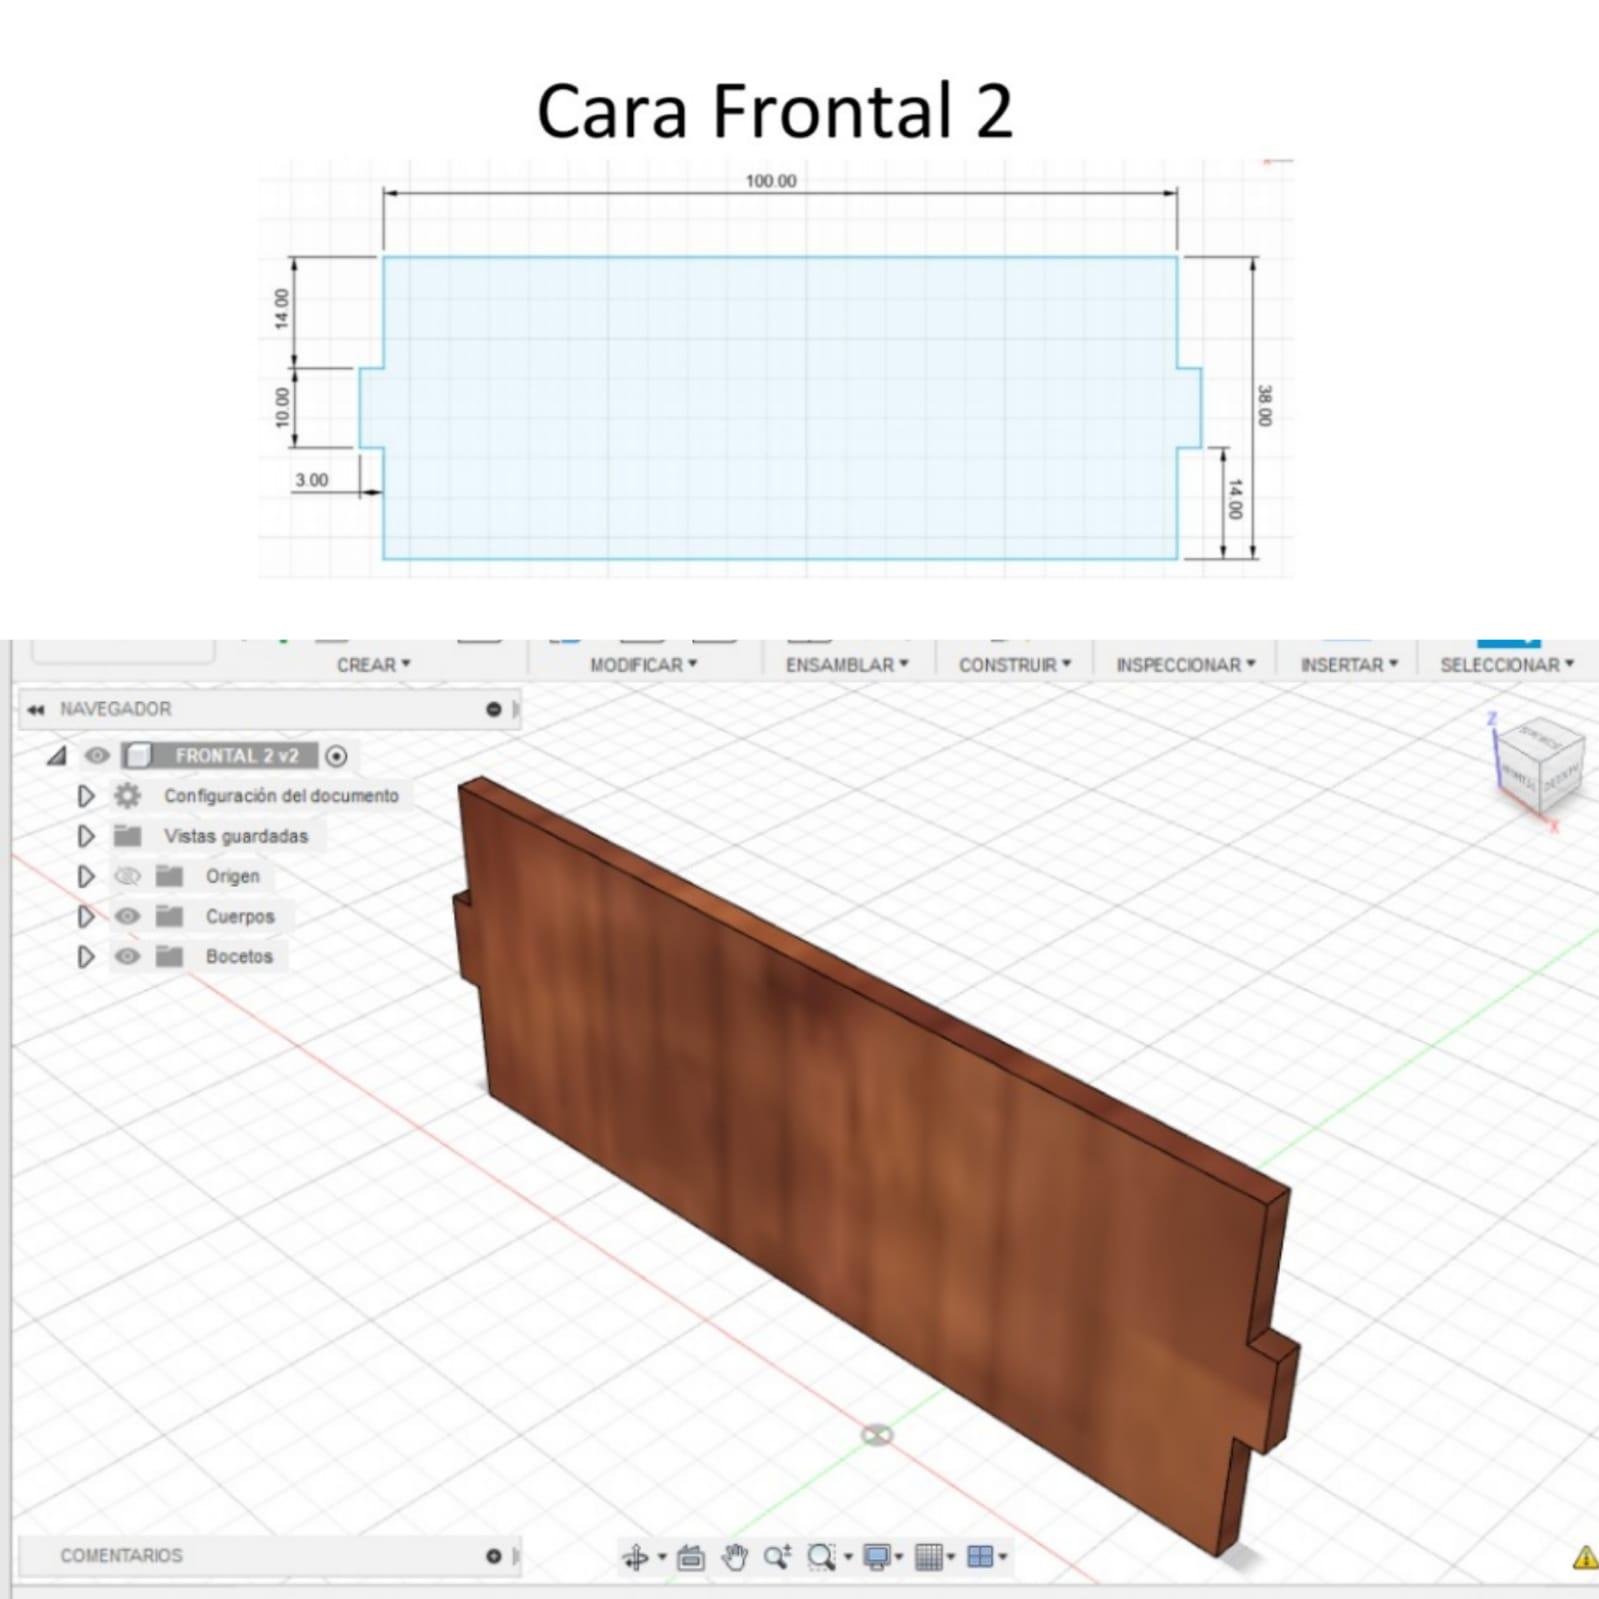Click the Comentarios panel round button

tap(493, 1556)
